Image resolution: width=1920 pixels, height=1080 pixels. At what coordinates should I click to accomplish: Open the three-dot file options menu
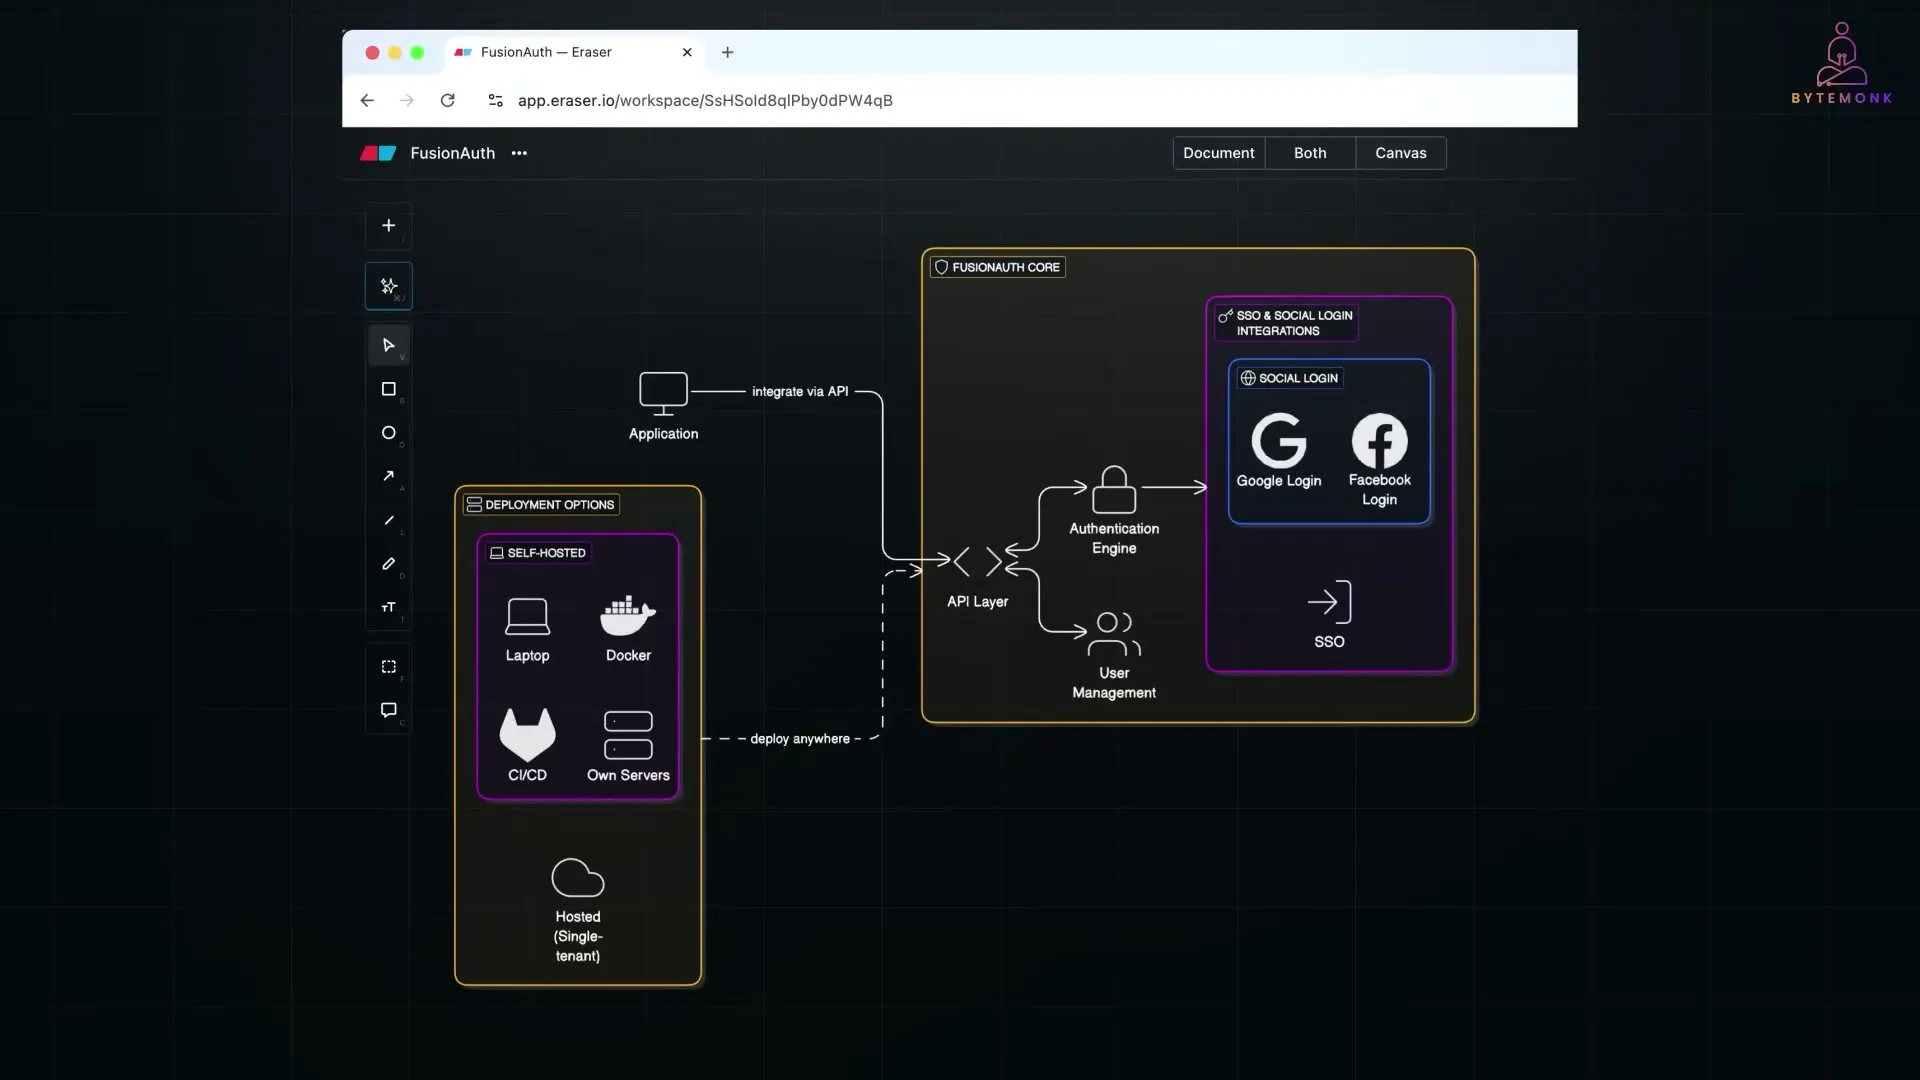click(519, 153)
